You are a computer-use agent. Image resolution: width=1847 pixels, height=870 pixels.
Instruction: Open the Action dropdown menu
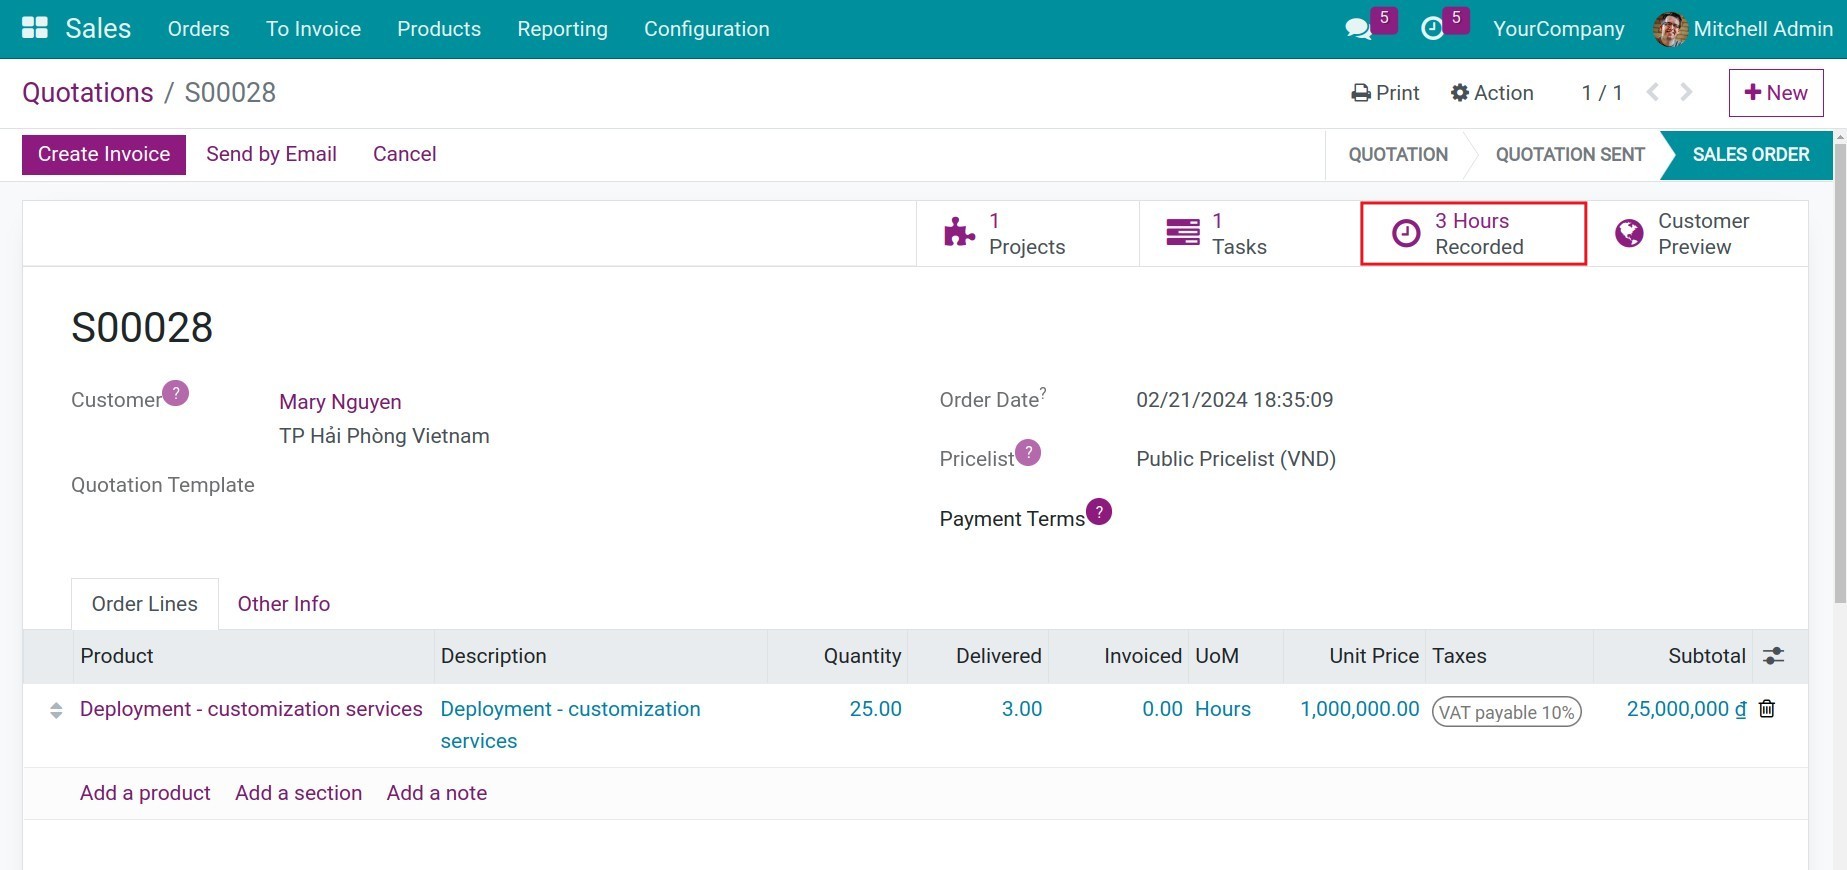[x=1492, y=93]
